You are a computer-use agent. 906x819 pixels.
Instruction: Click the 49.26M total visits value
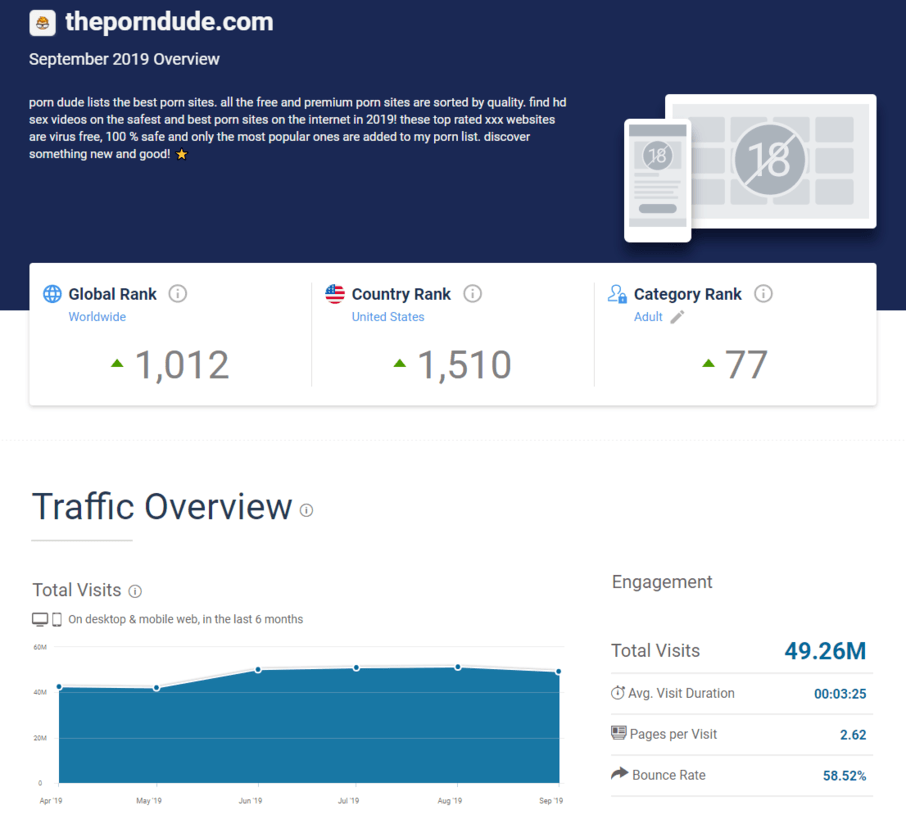pos(825,651)
